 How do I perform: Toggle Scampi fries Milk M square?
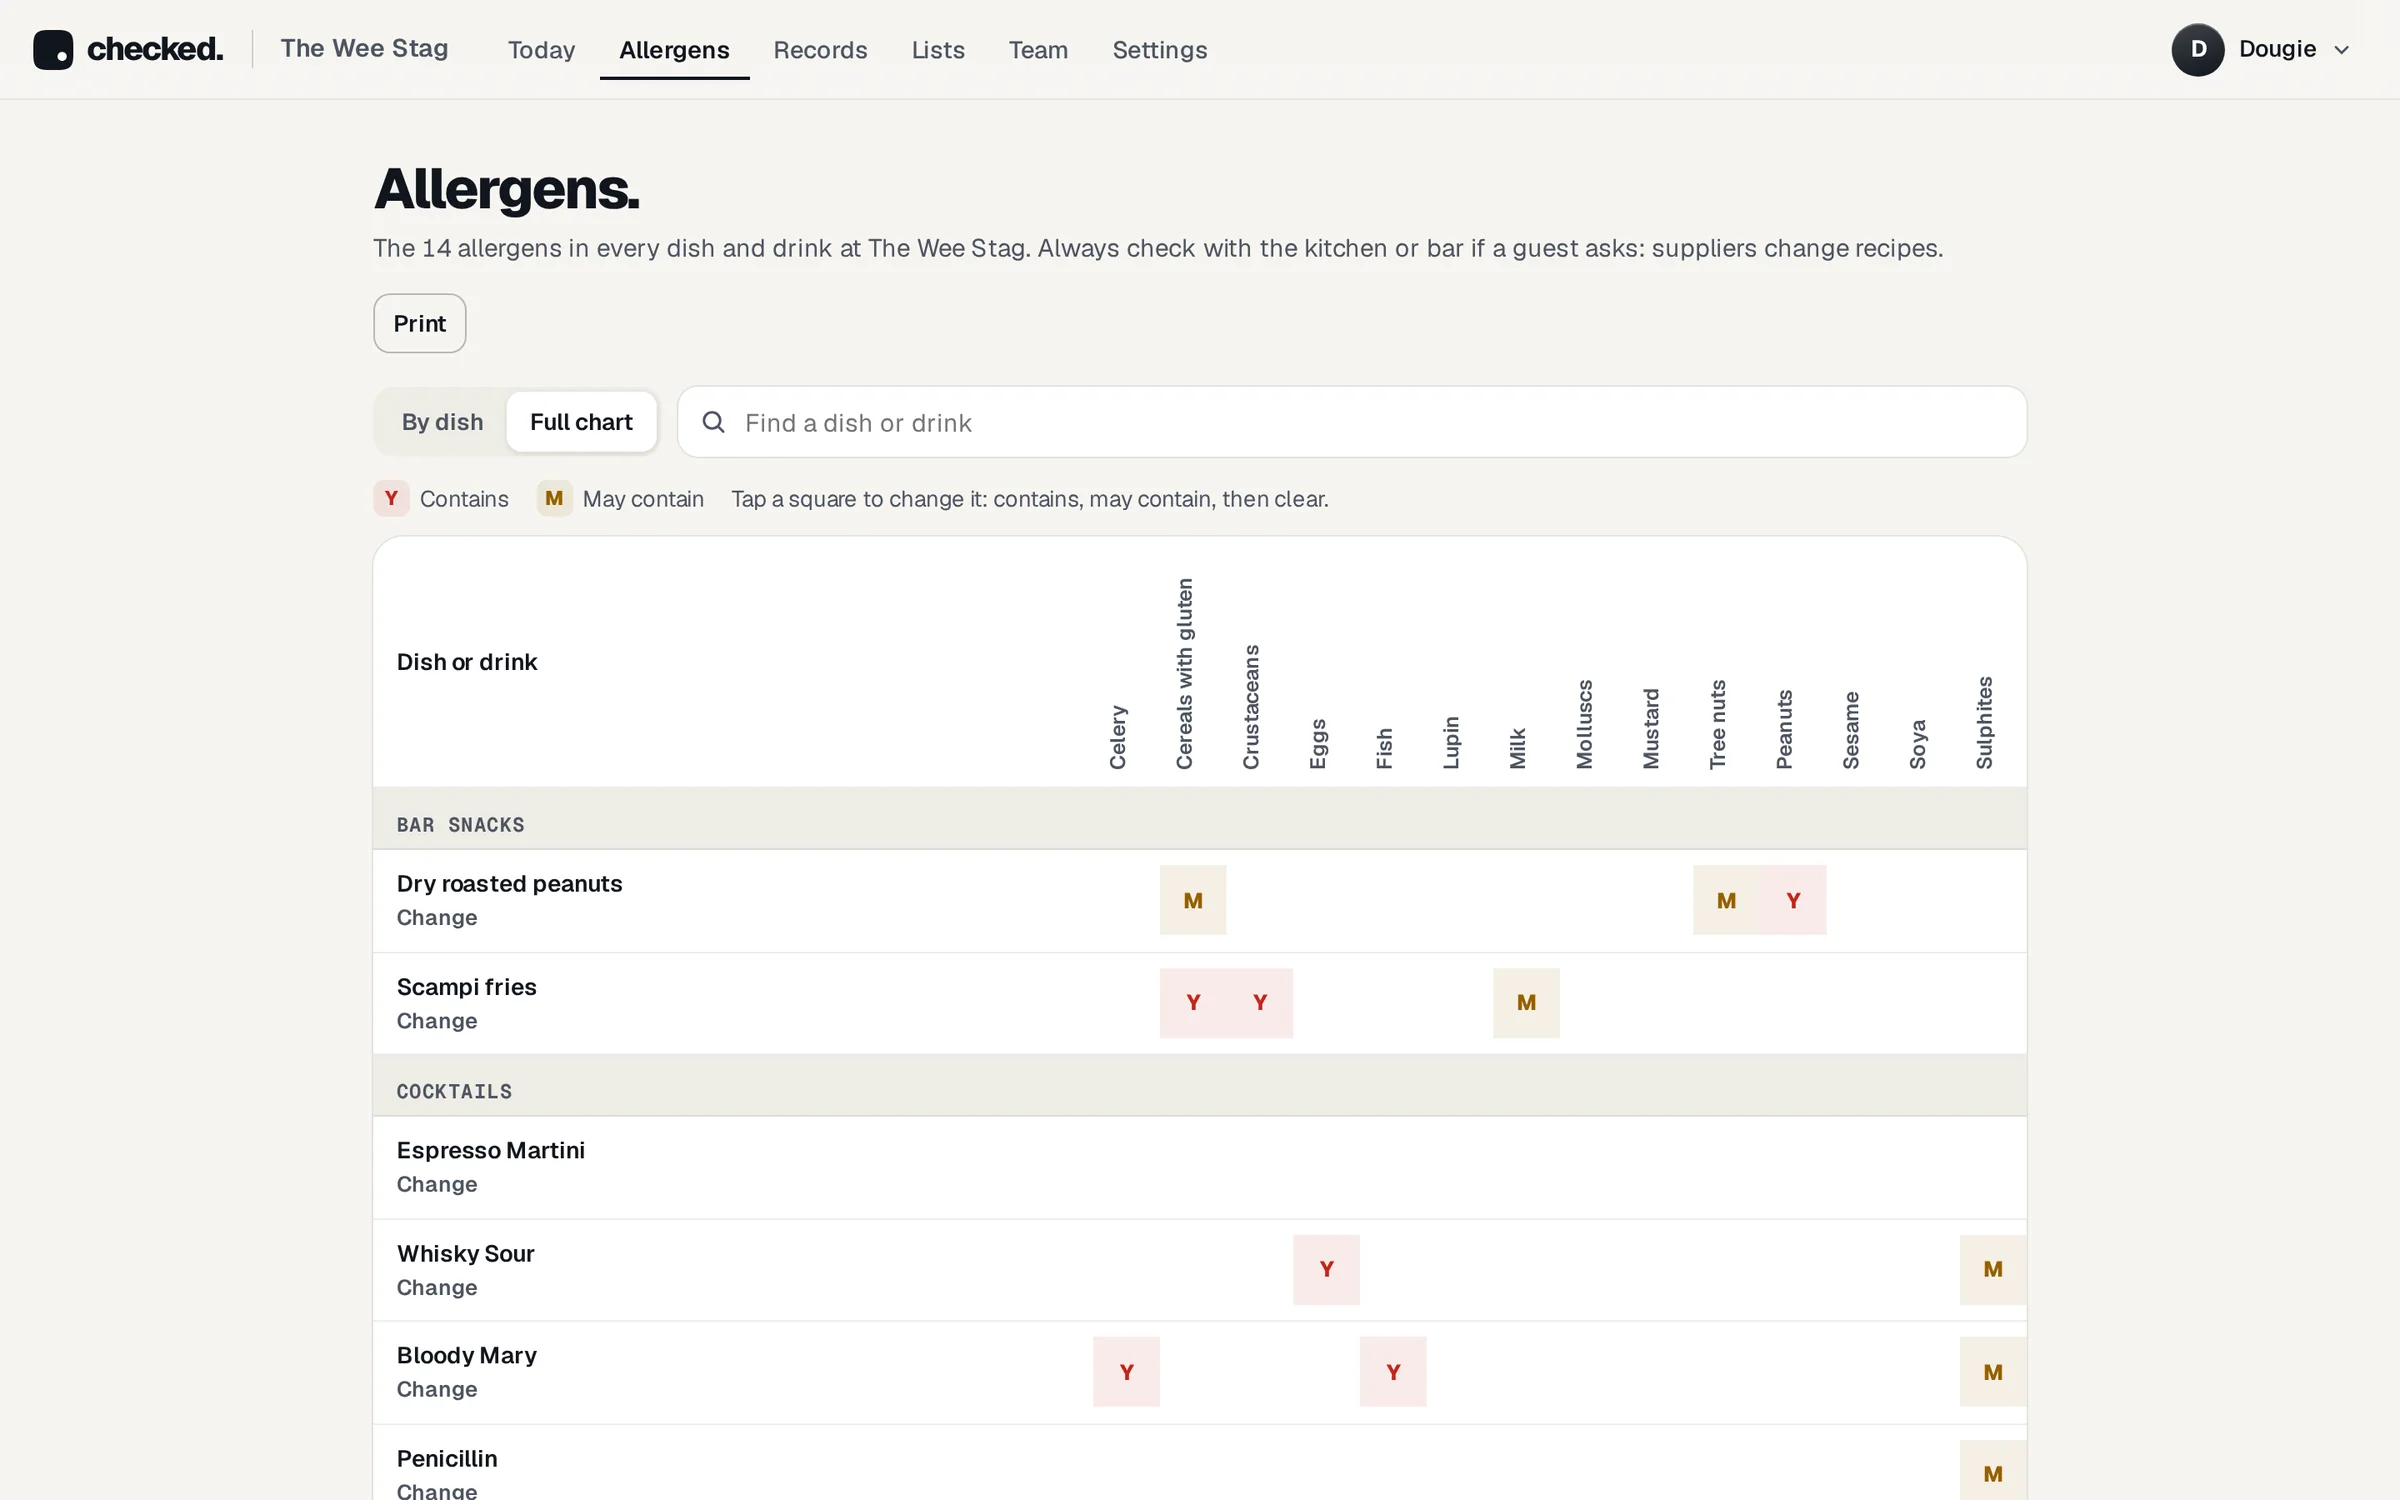(1526, 1002)
